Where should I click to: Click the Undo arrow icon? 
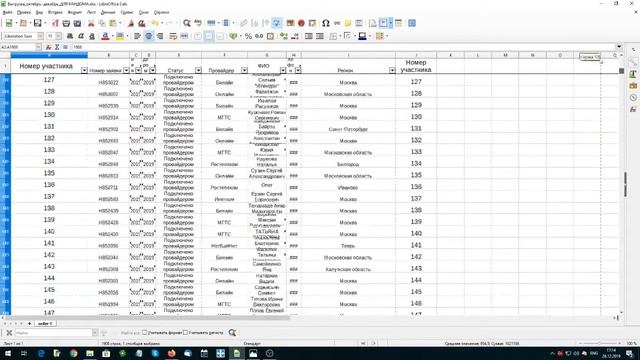coord(155,23)
